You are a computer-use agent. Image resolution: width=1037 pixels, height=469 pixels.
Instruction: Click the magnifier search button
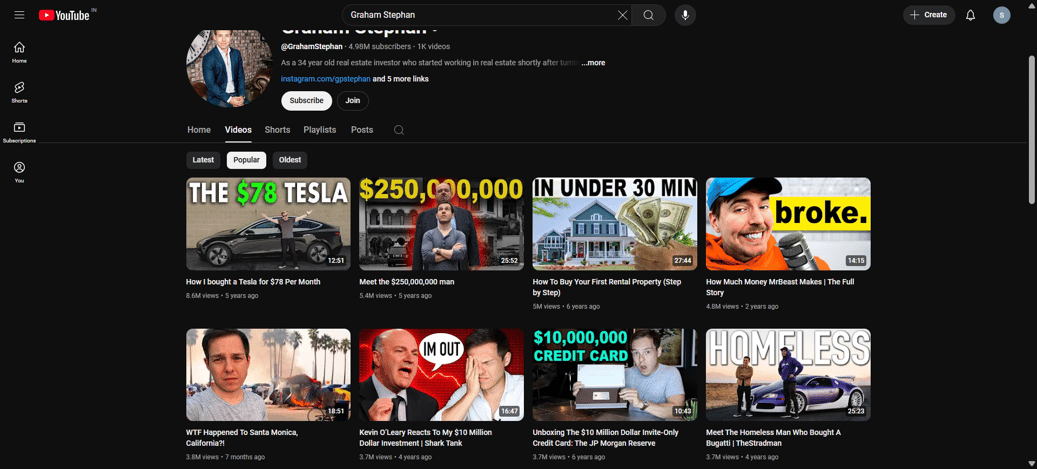pyautogui.click(x=649, y=15)
